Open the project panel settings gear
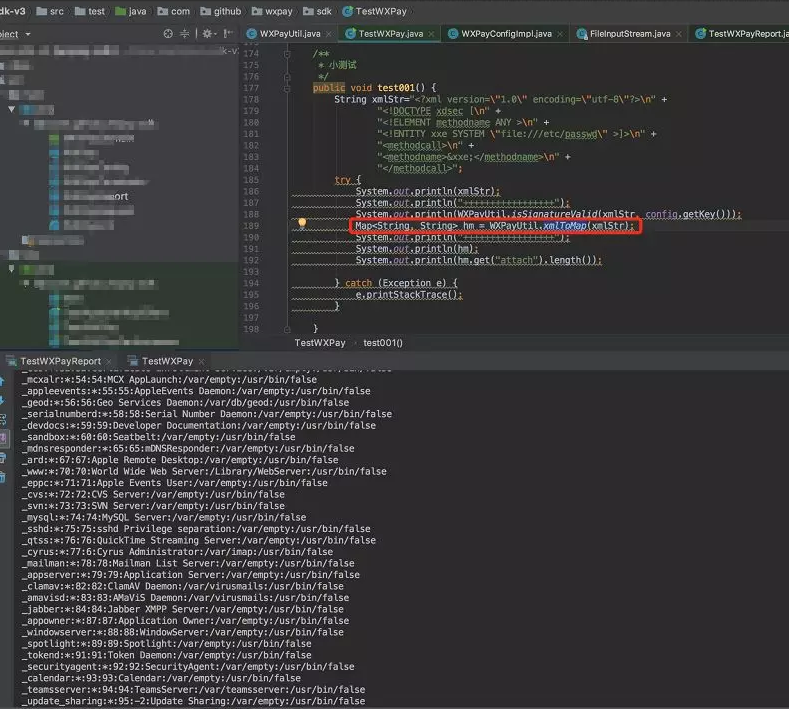Image resolution: width=789 pixels, height=709 pixels. (208, 34)
